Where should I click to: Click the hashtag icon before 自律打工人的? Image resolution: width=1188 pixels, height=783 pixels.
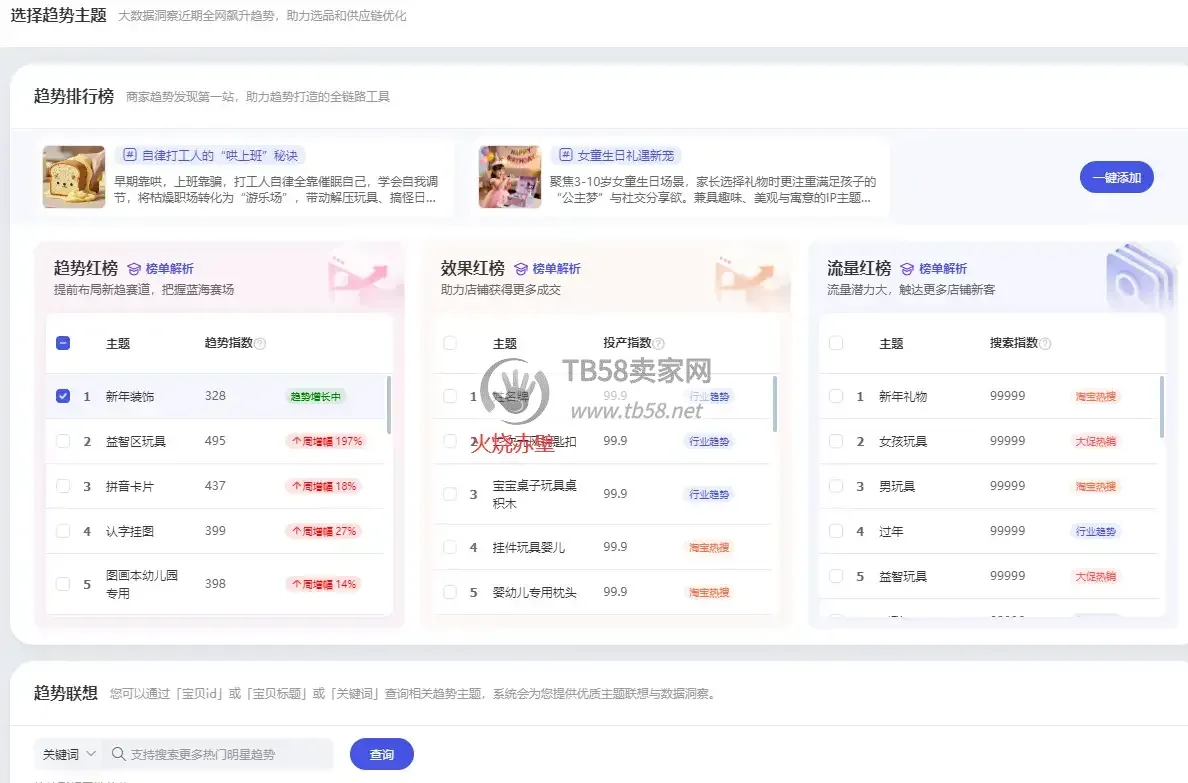click(130, 155)
